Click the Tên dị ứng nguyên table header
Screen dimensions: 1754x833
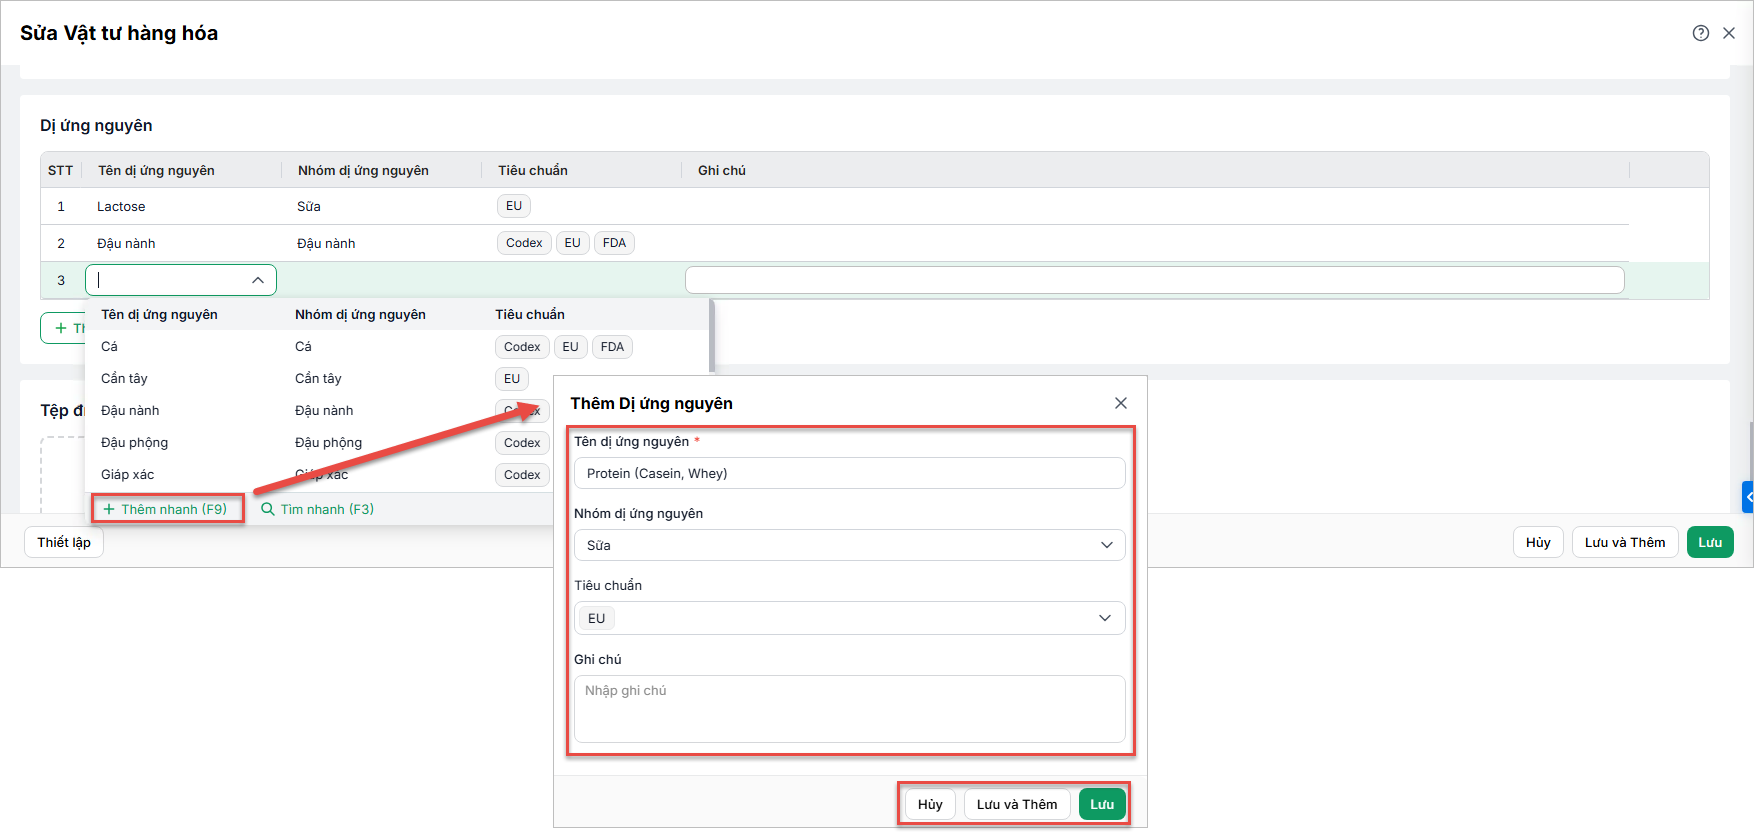(156, 170)
